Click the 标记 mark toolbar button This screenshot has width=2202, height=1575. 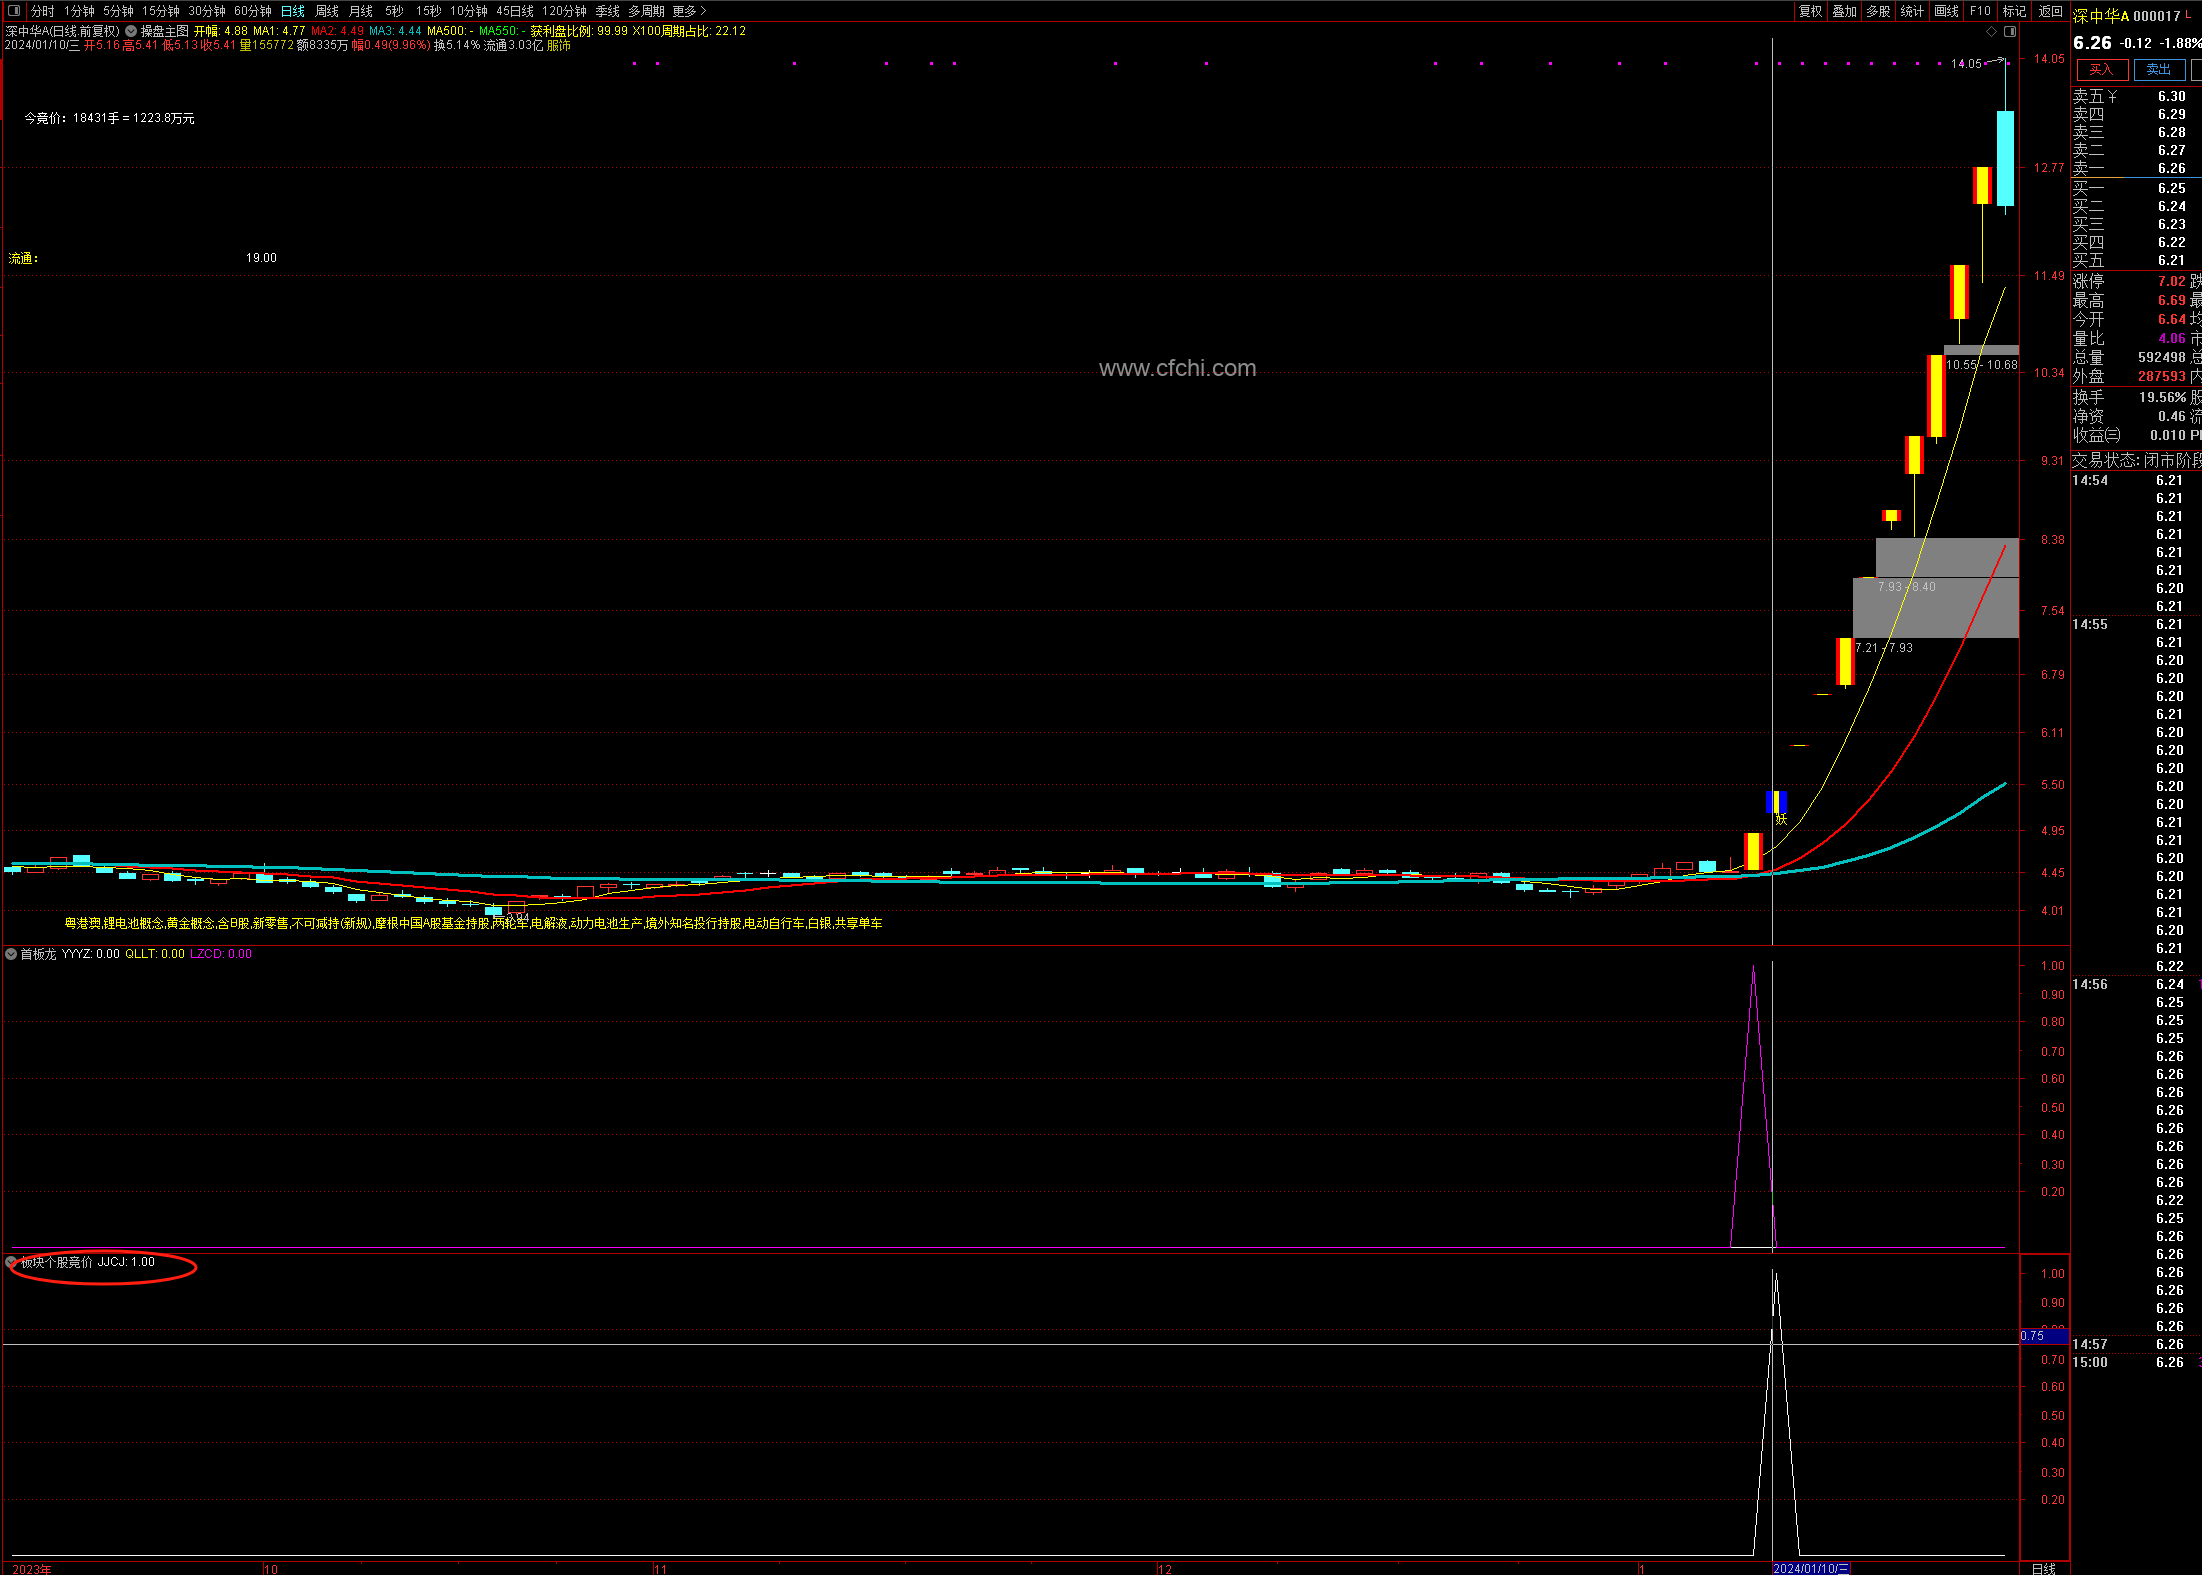[x=2014, y=11]
